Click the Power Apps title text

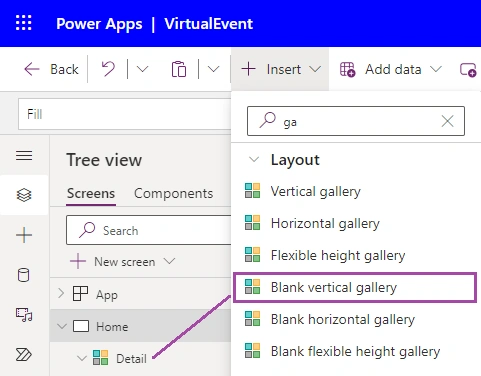pyautogui.click(x=99, y=24)
